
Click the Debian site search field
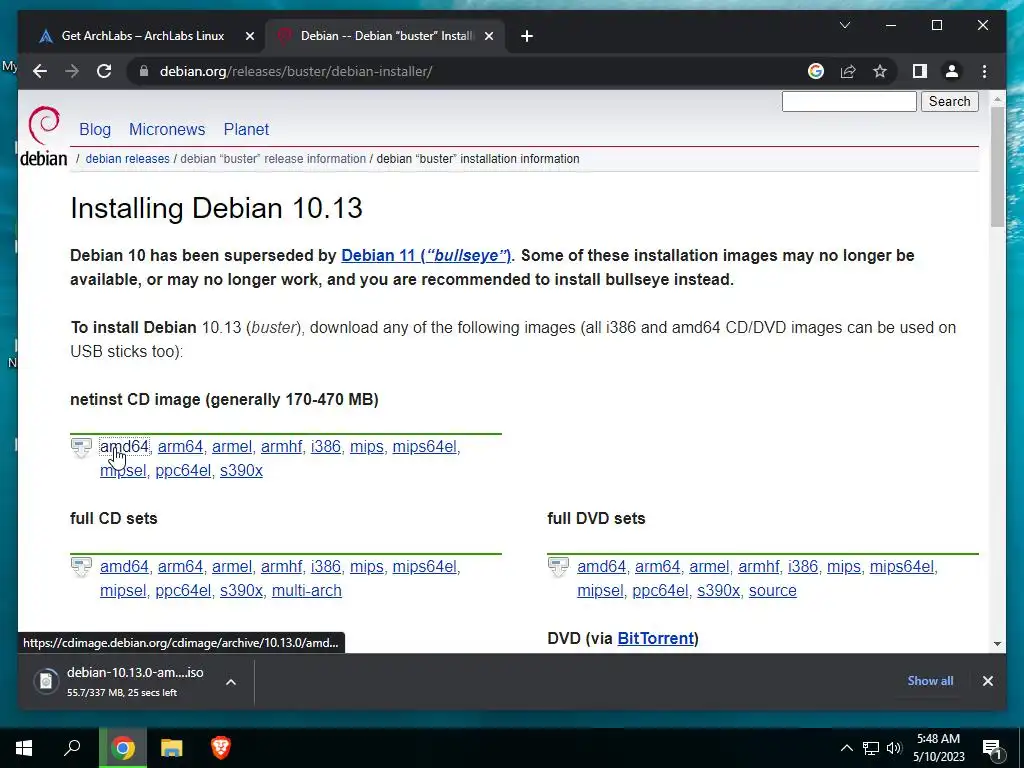(849, 101)
